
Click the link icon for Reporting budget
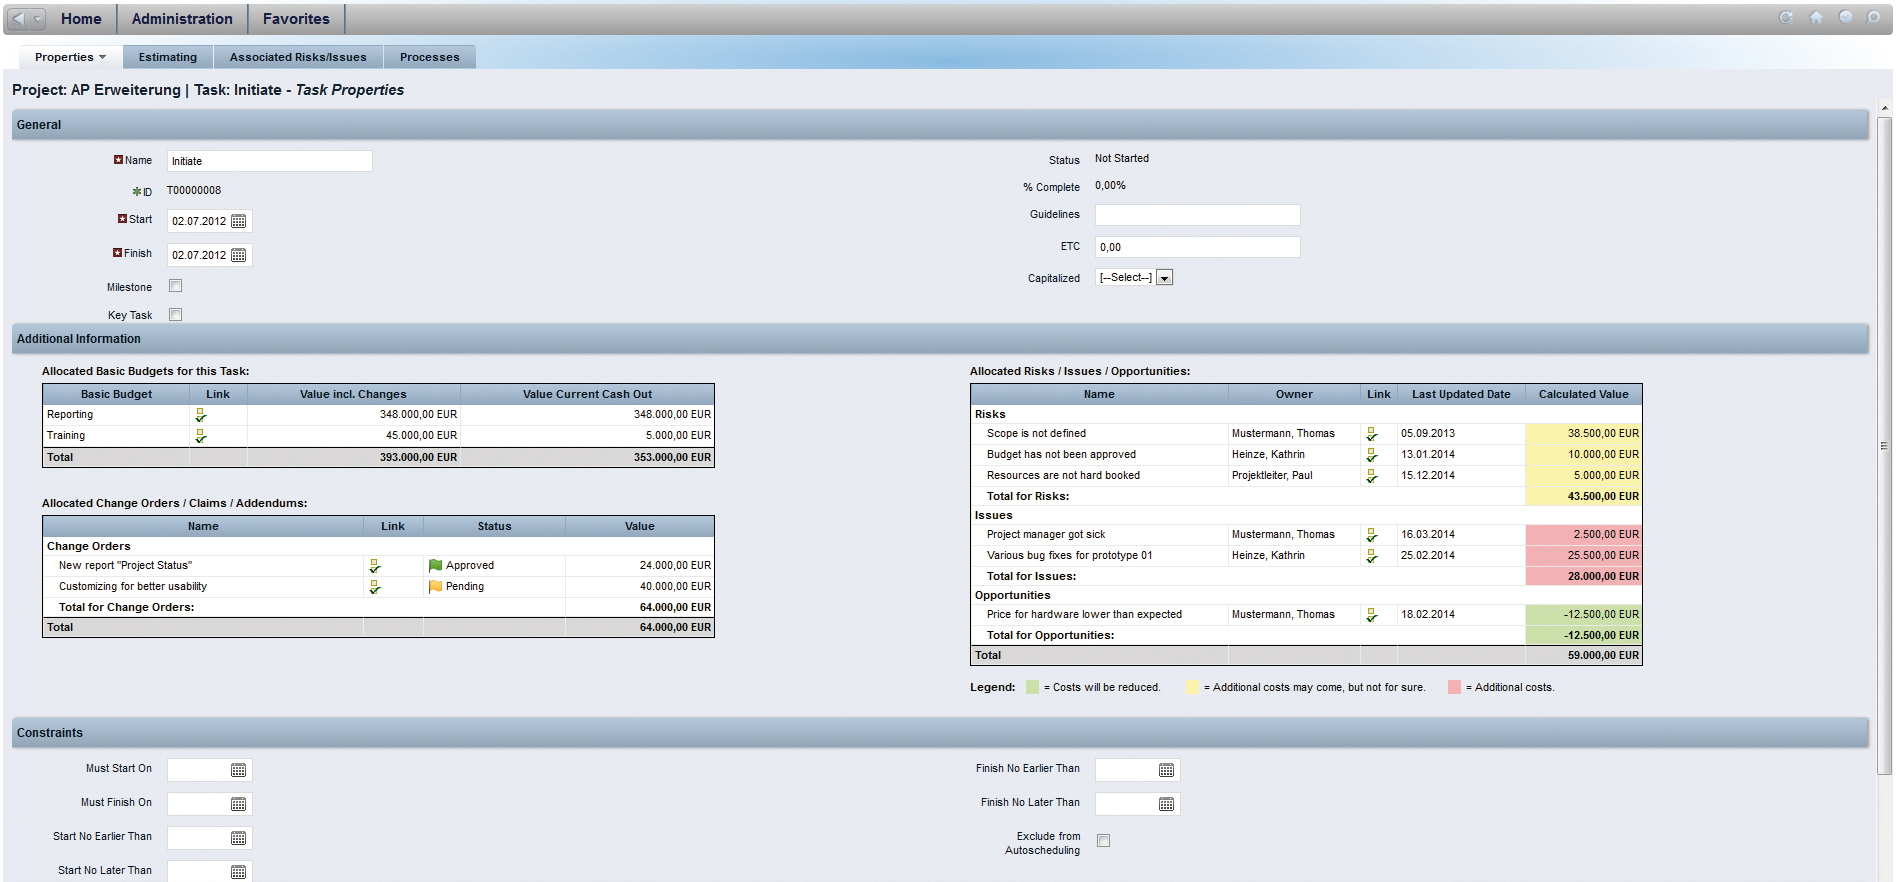[201, 415]
